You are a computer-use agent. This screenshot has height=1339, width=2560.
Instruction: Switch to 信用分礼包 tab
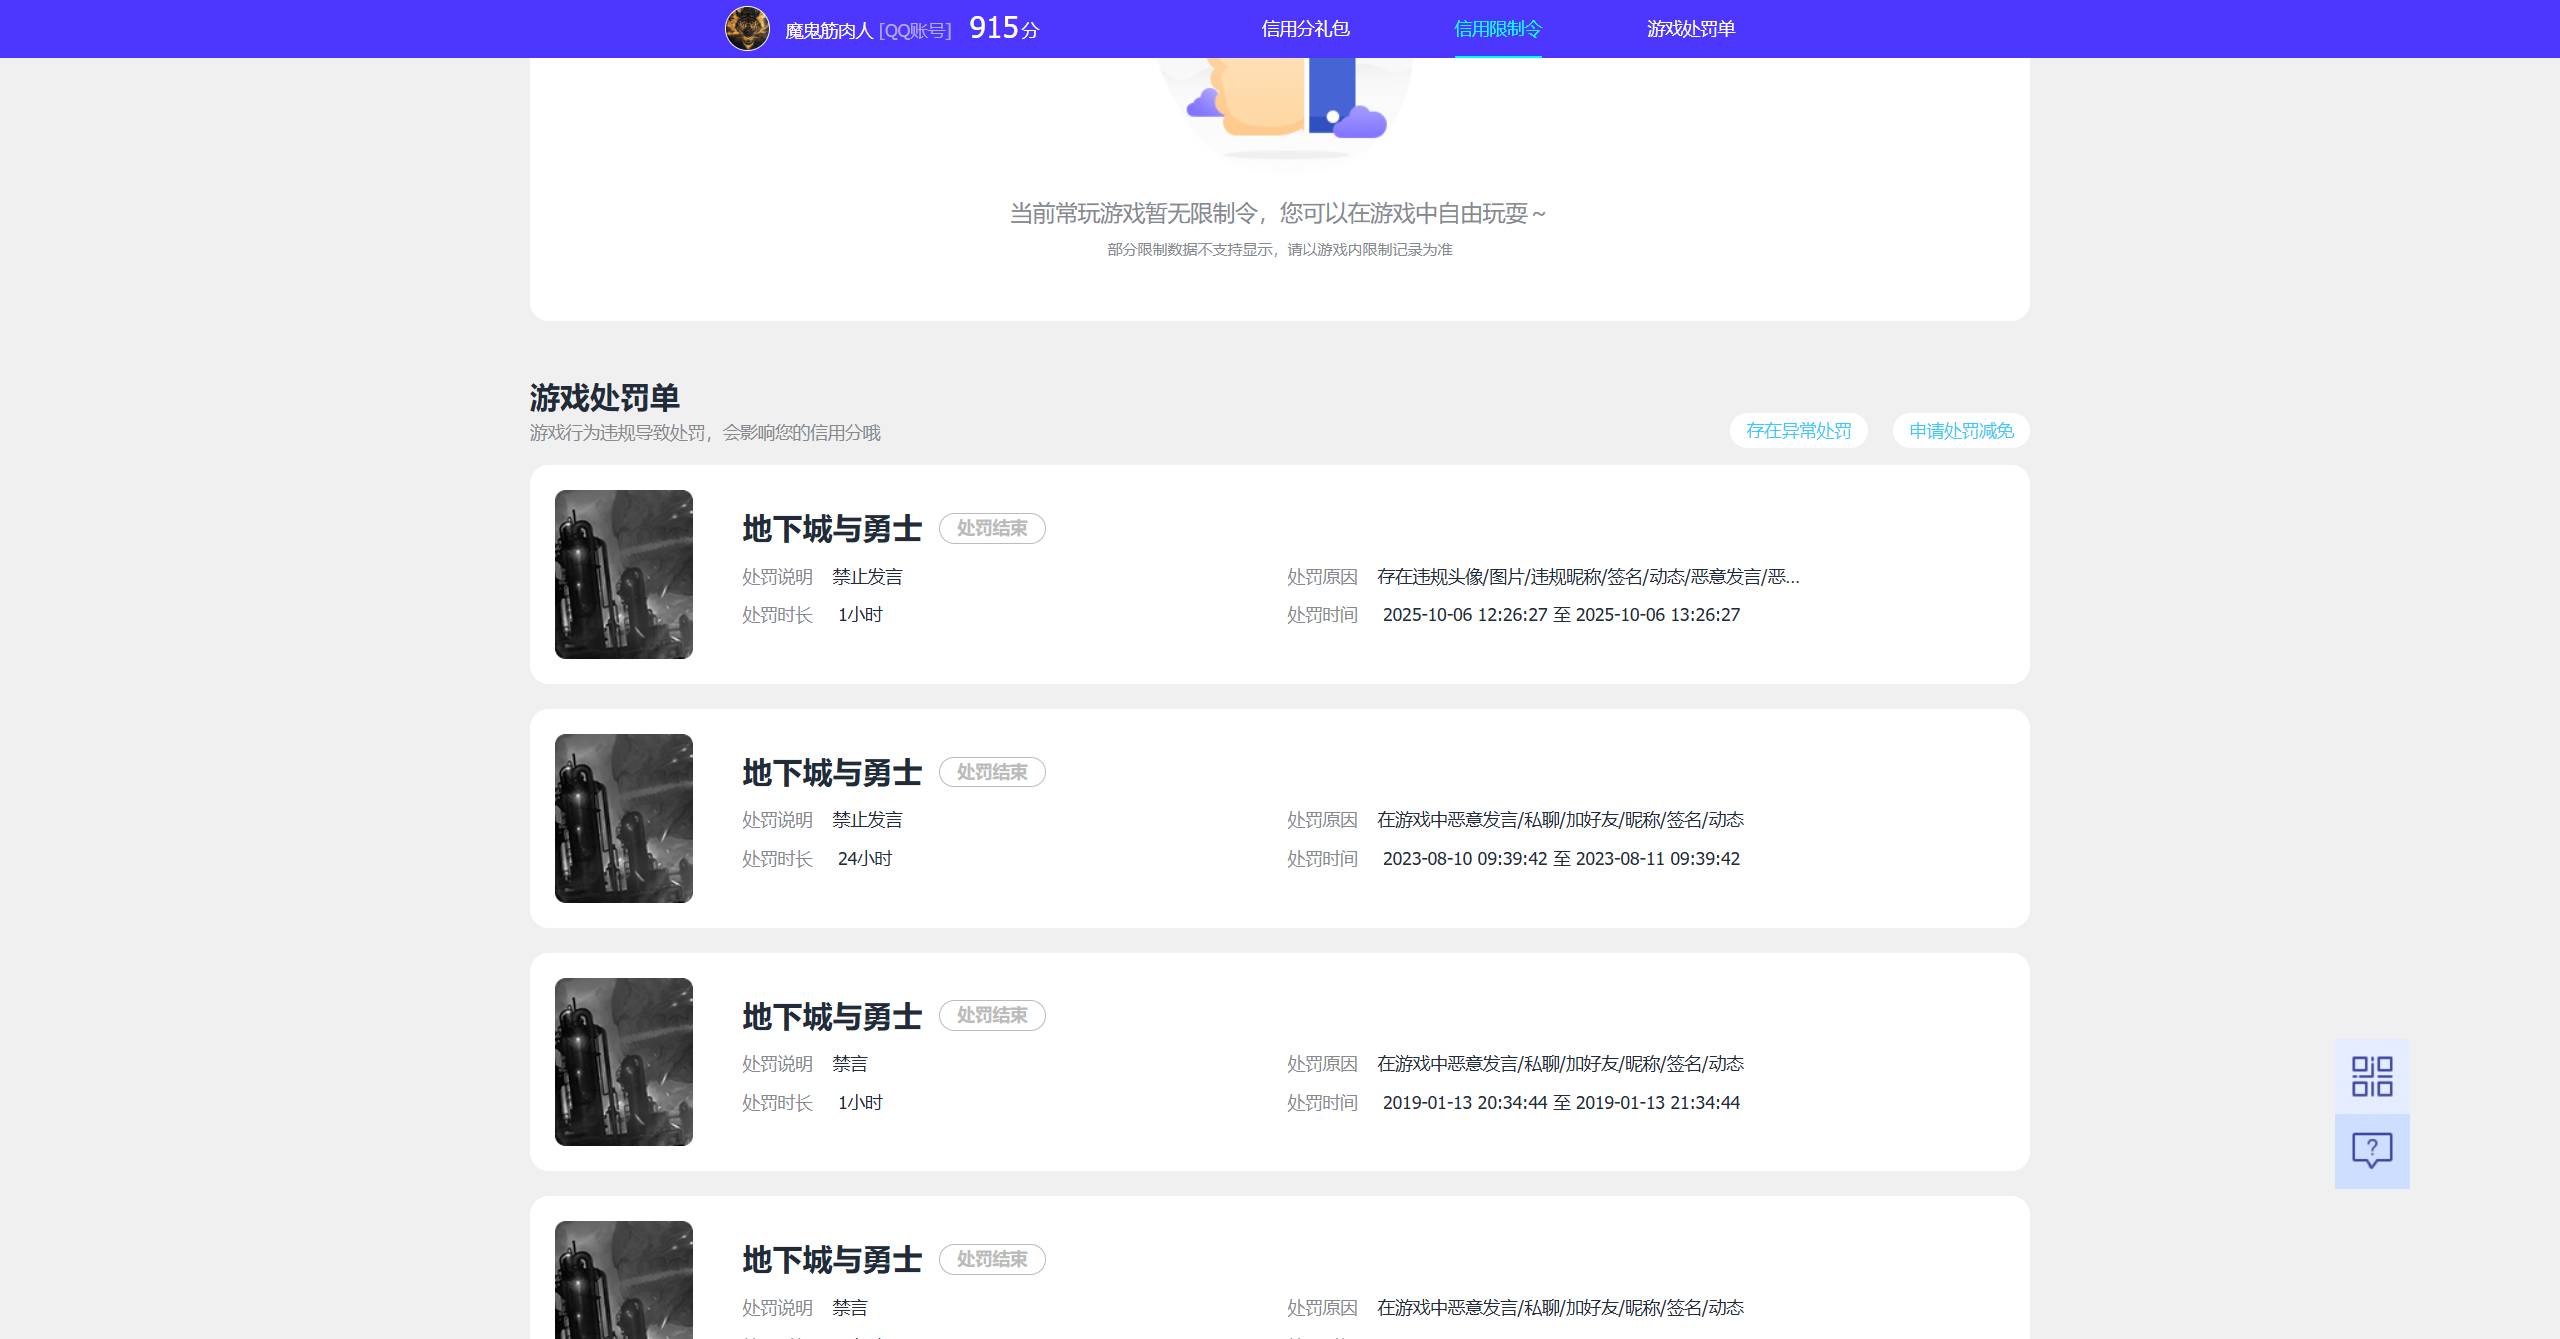coord(1305,29)
